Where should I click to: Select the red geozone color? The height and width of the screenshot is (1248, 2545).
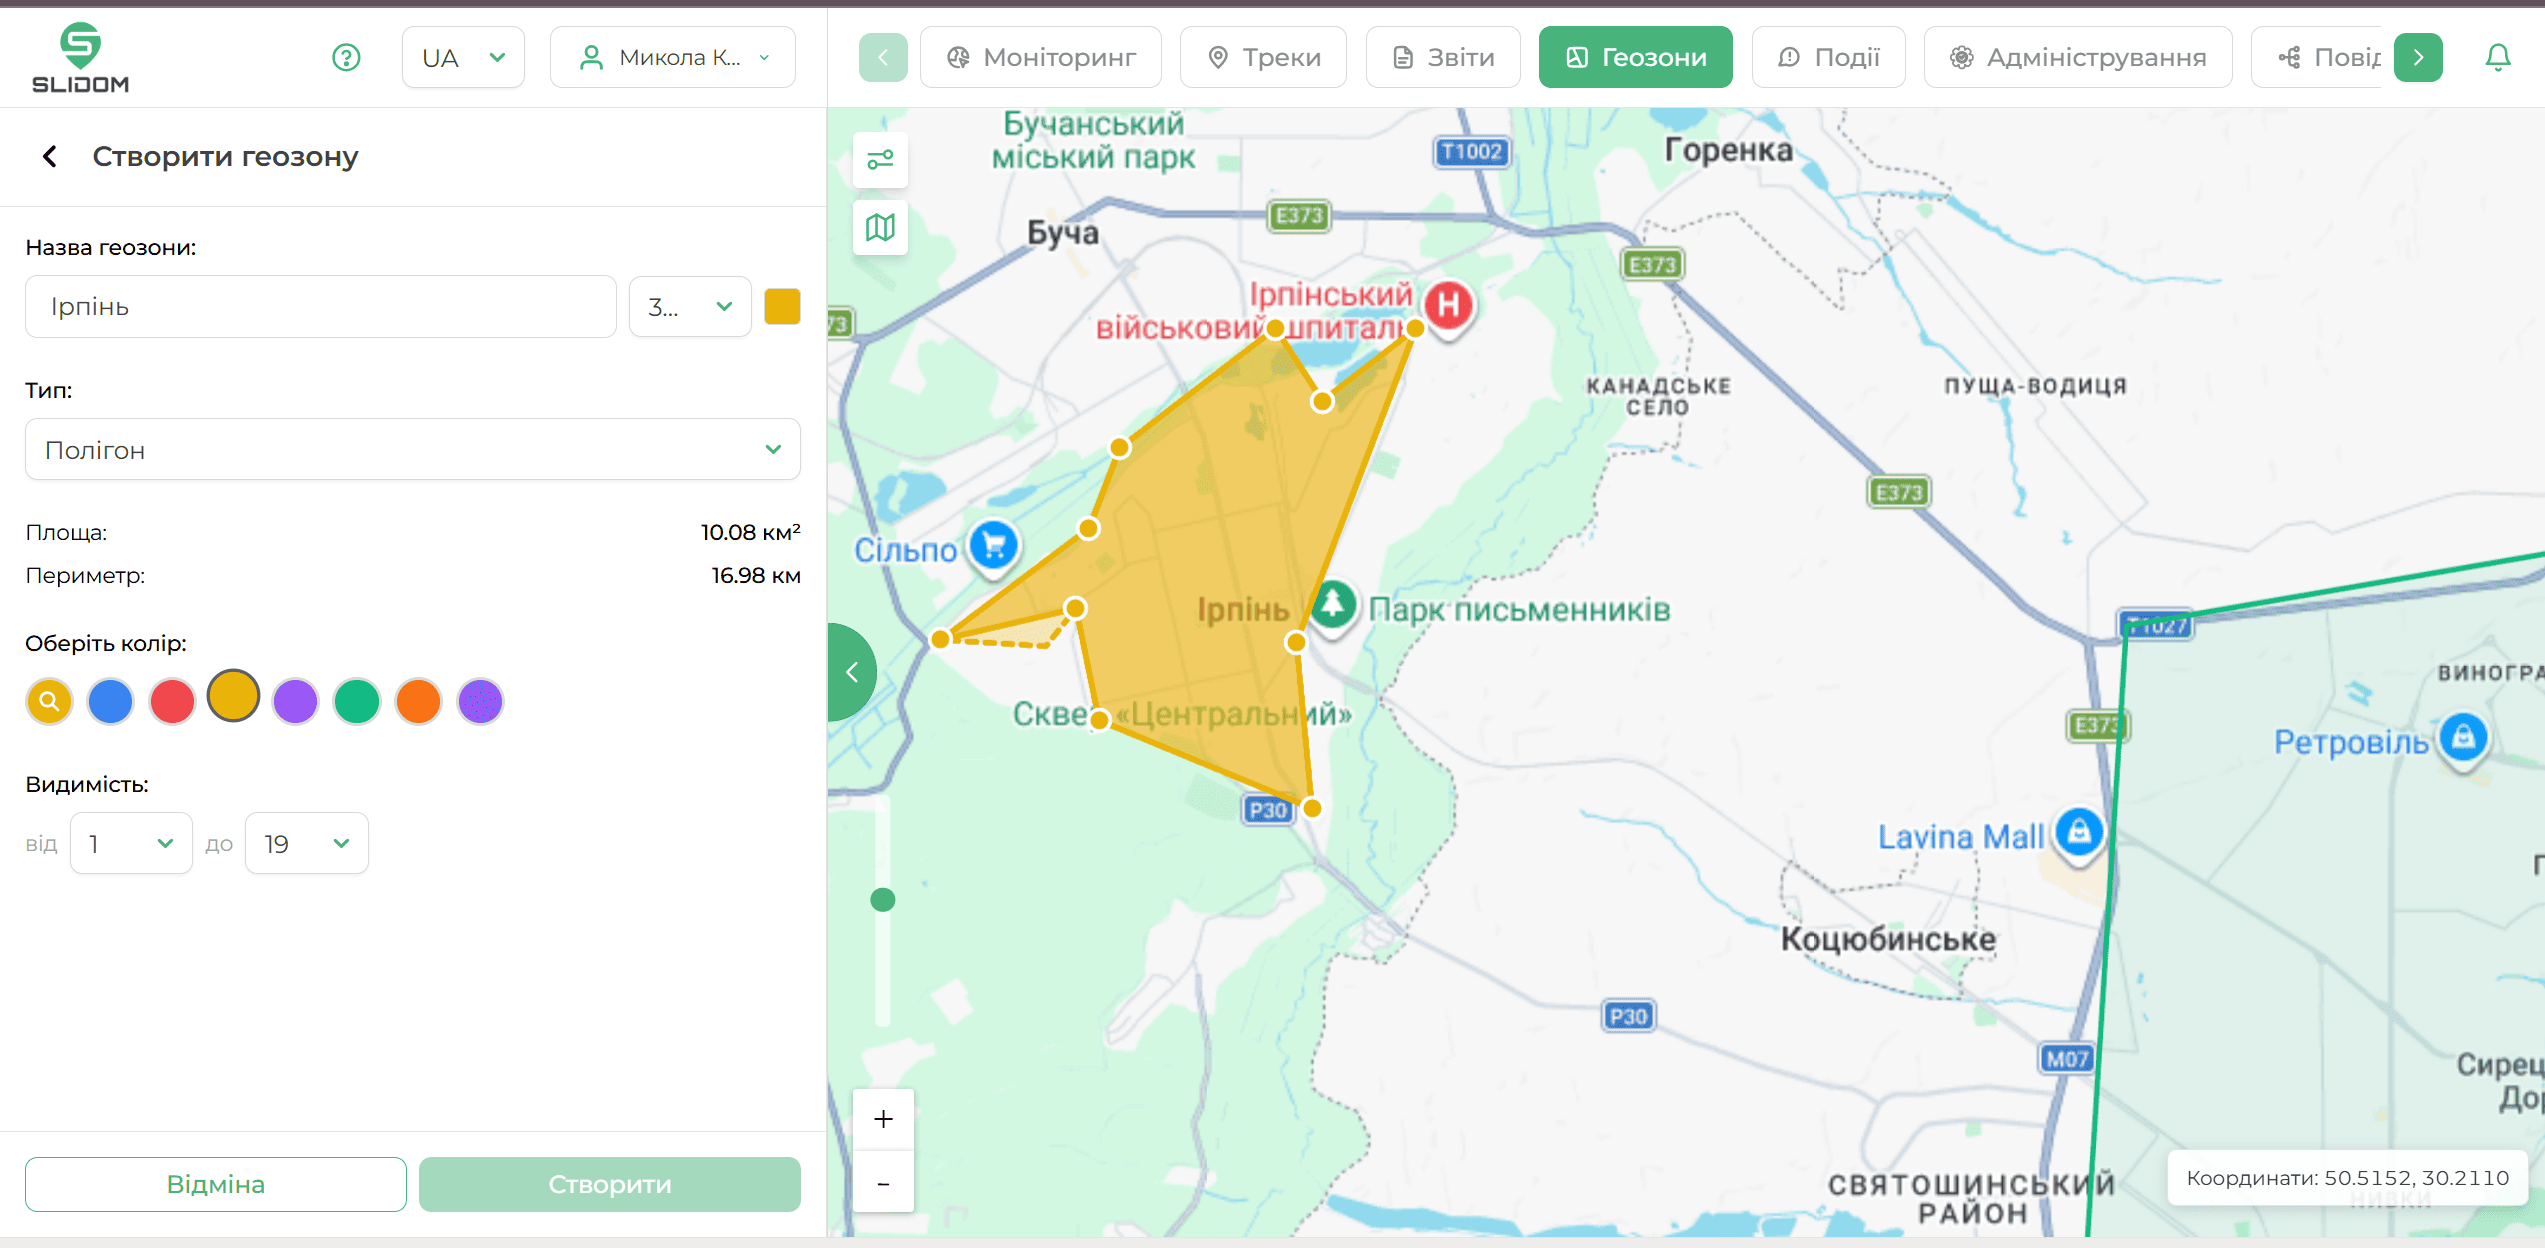tap(172, 701)
